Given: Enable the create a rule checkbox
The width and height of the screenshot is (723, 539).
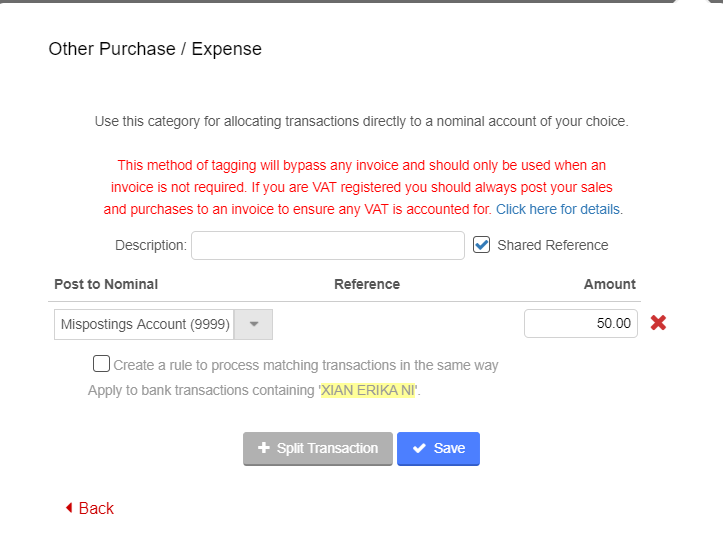Looking at the screenshot, I should pos(101,364).
